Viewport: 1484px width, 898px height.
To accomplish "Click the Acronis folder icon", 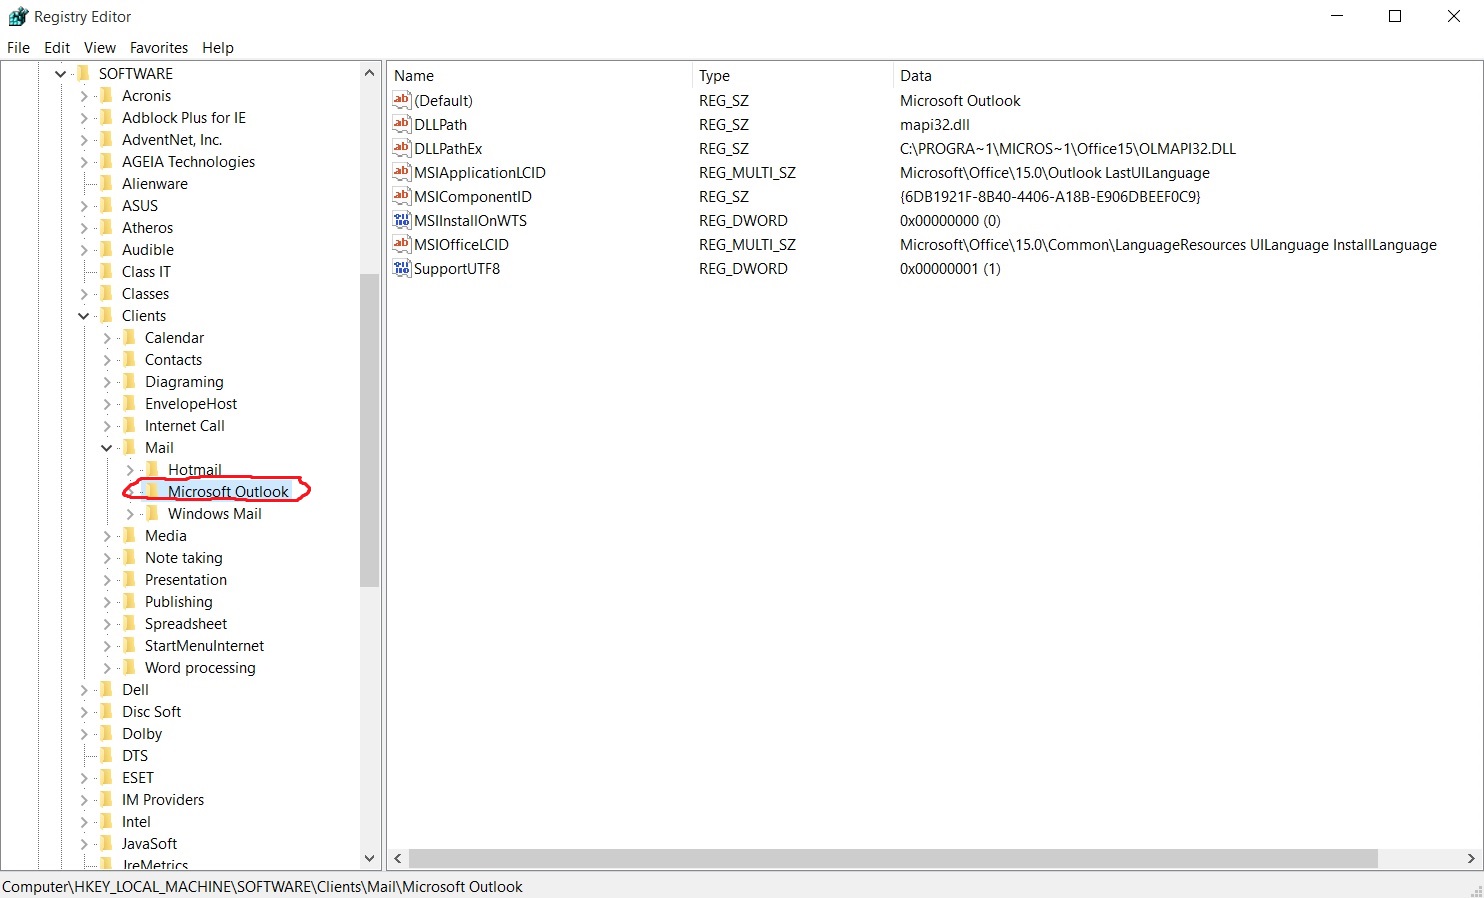I will (x=106, y=95).
